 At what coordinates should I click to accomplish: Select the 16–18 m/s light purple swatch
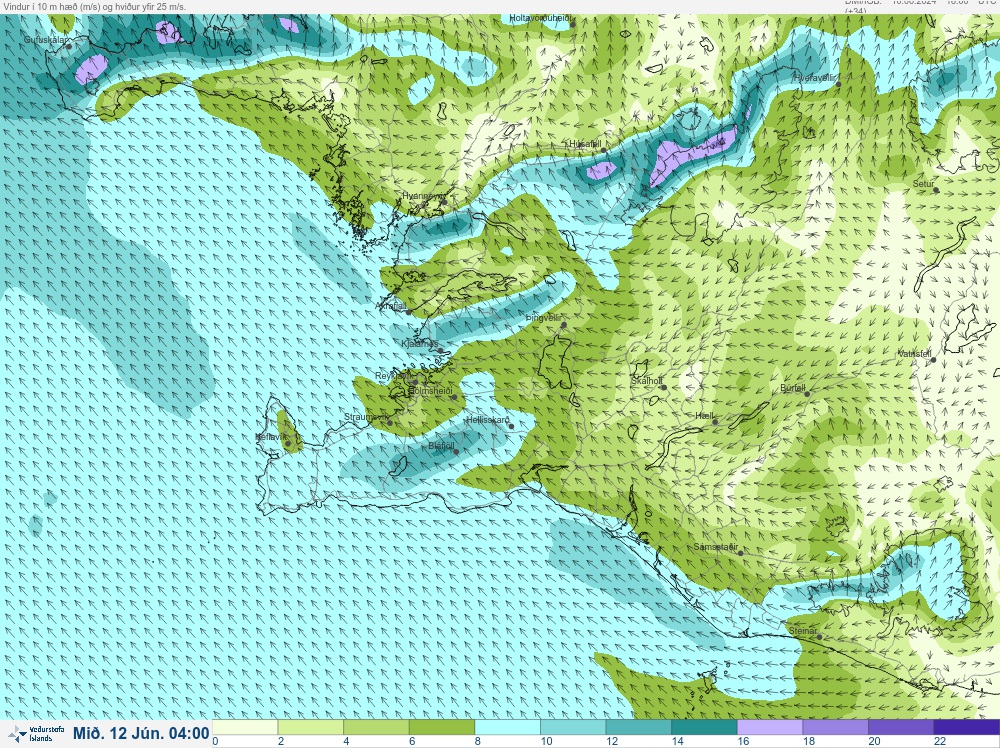point(770,728)
